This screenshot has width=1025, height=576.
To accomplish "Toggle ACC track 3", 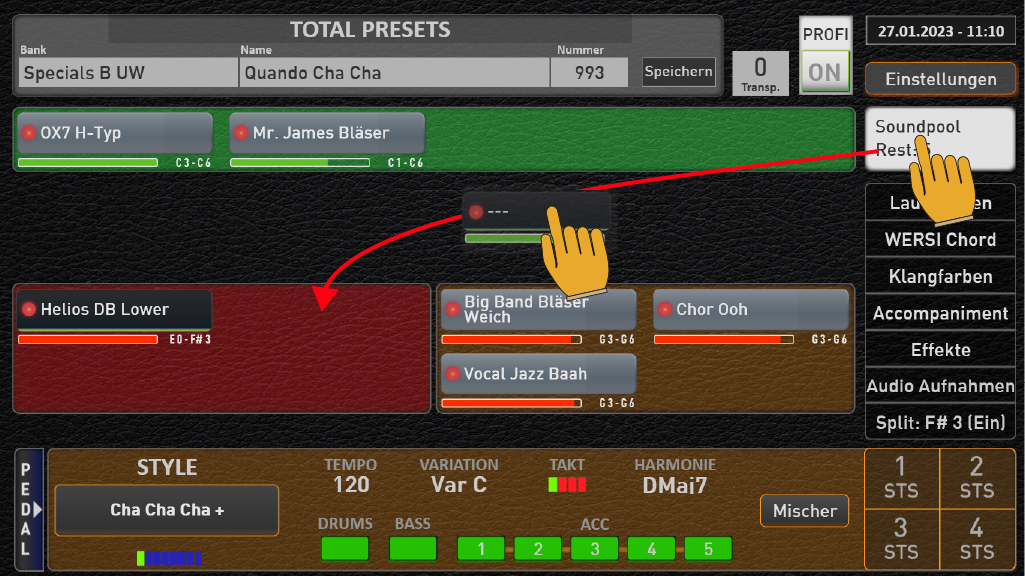I will (x=594, y=549).
